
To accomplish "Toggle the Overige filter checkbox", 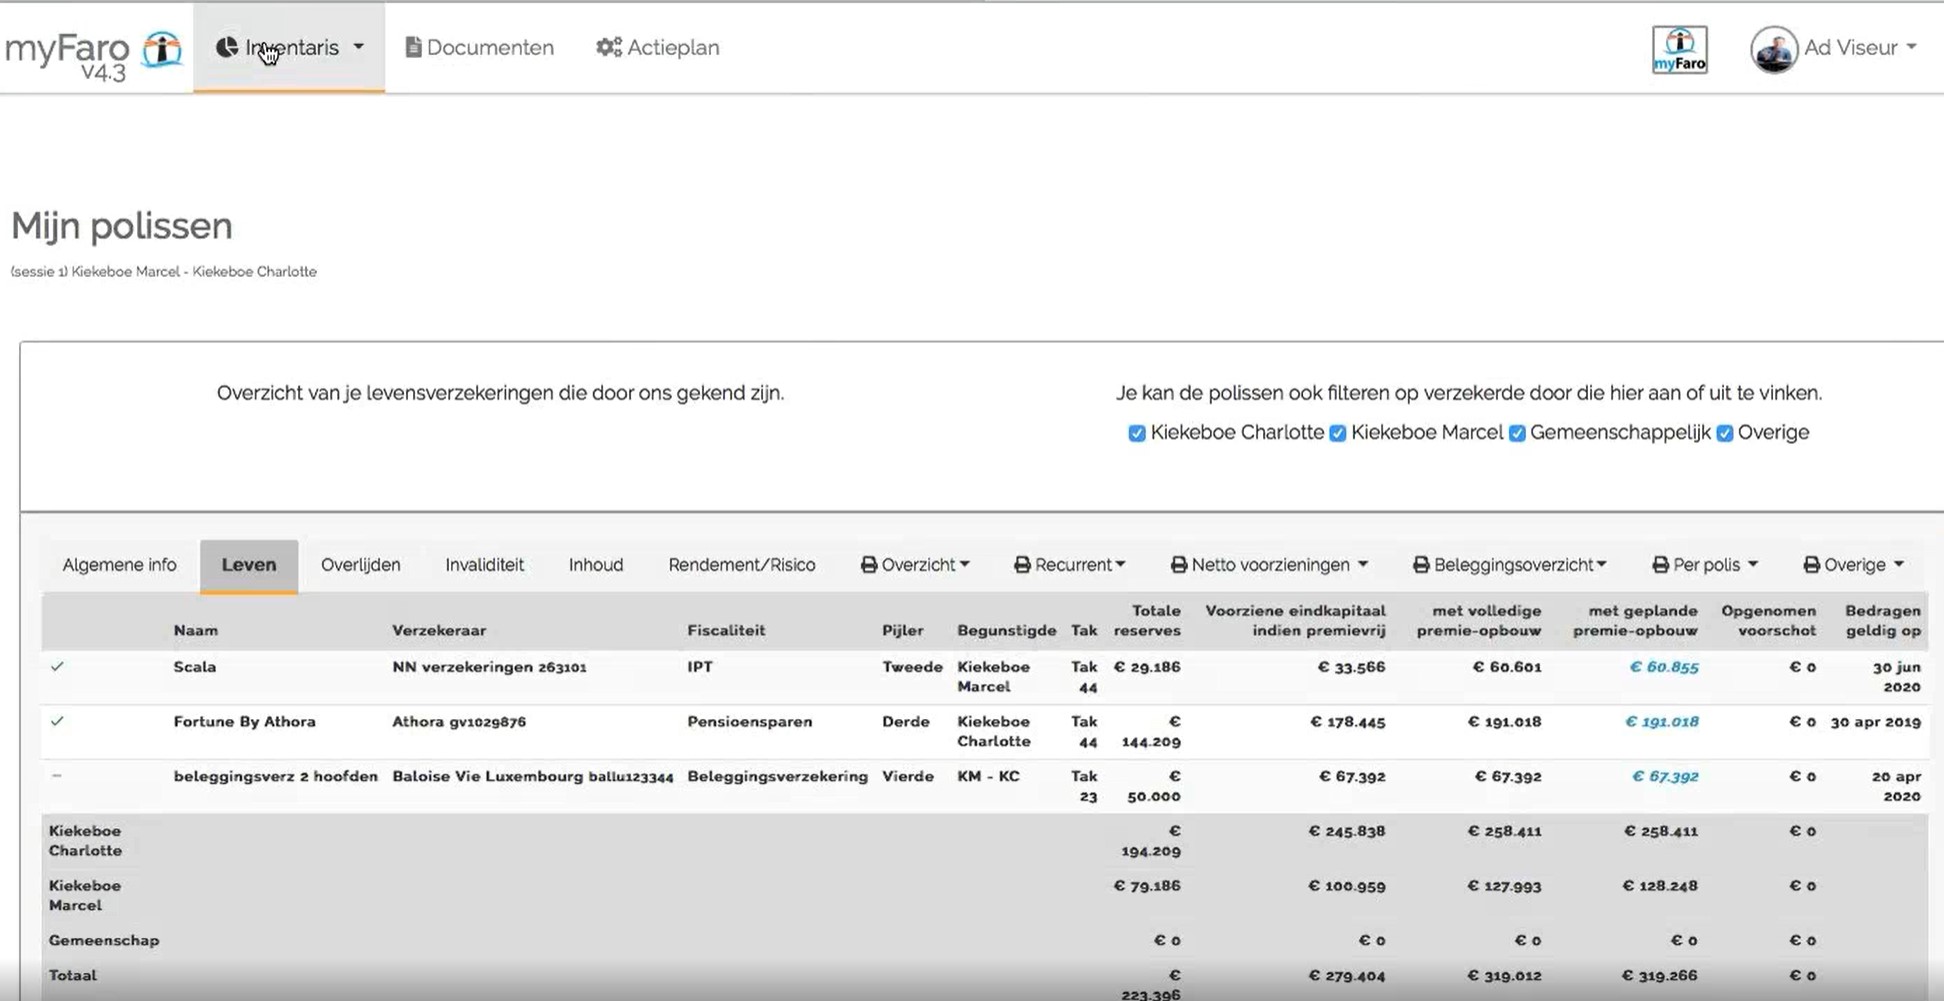I will [x=1725, y=433].
